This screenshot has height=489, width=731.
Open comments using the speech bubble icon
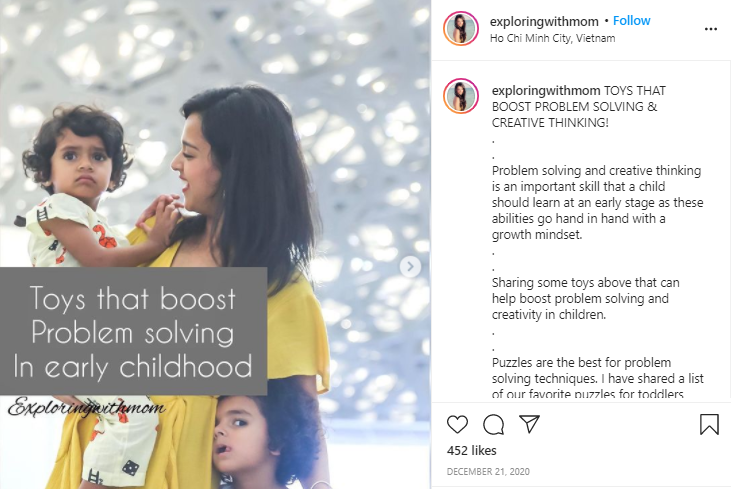[493, 424]
